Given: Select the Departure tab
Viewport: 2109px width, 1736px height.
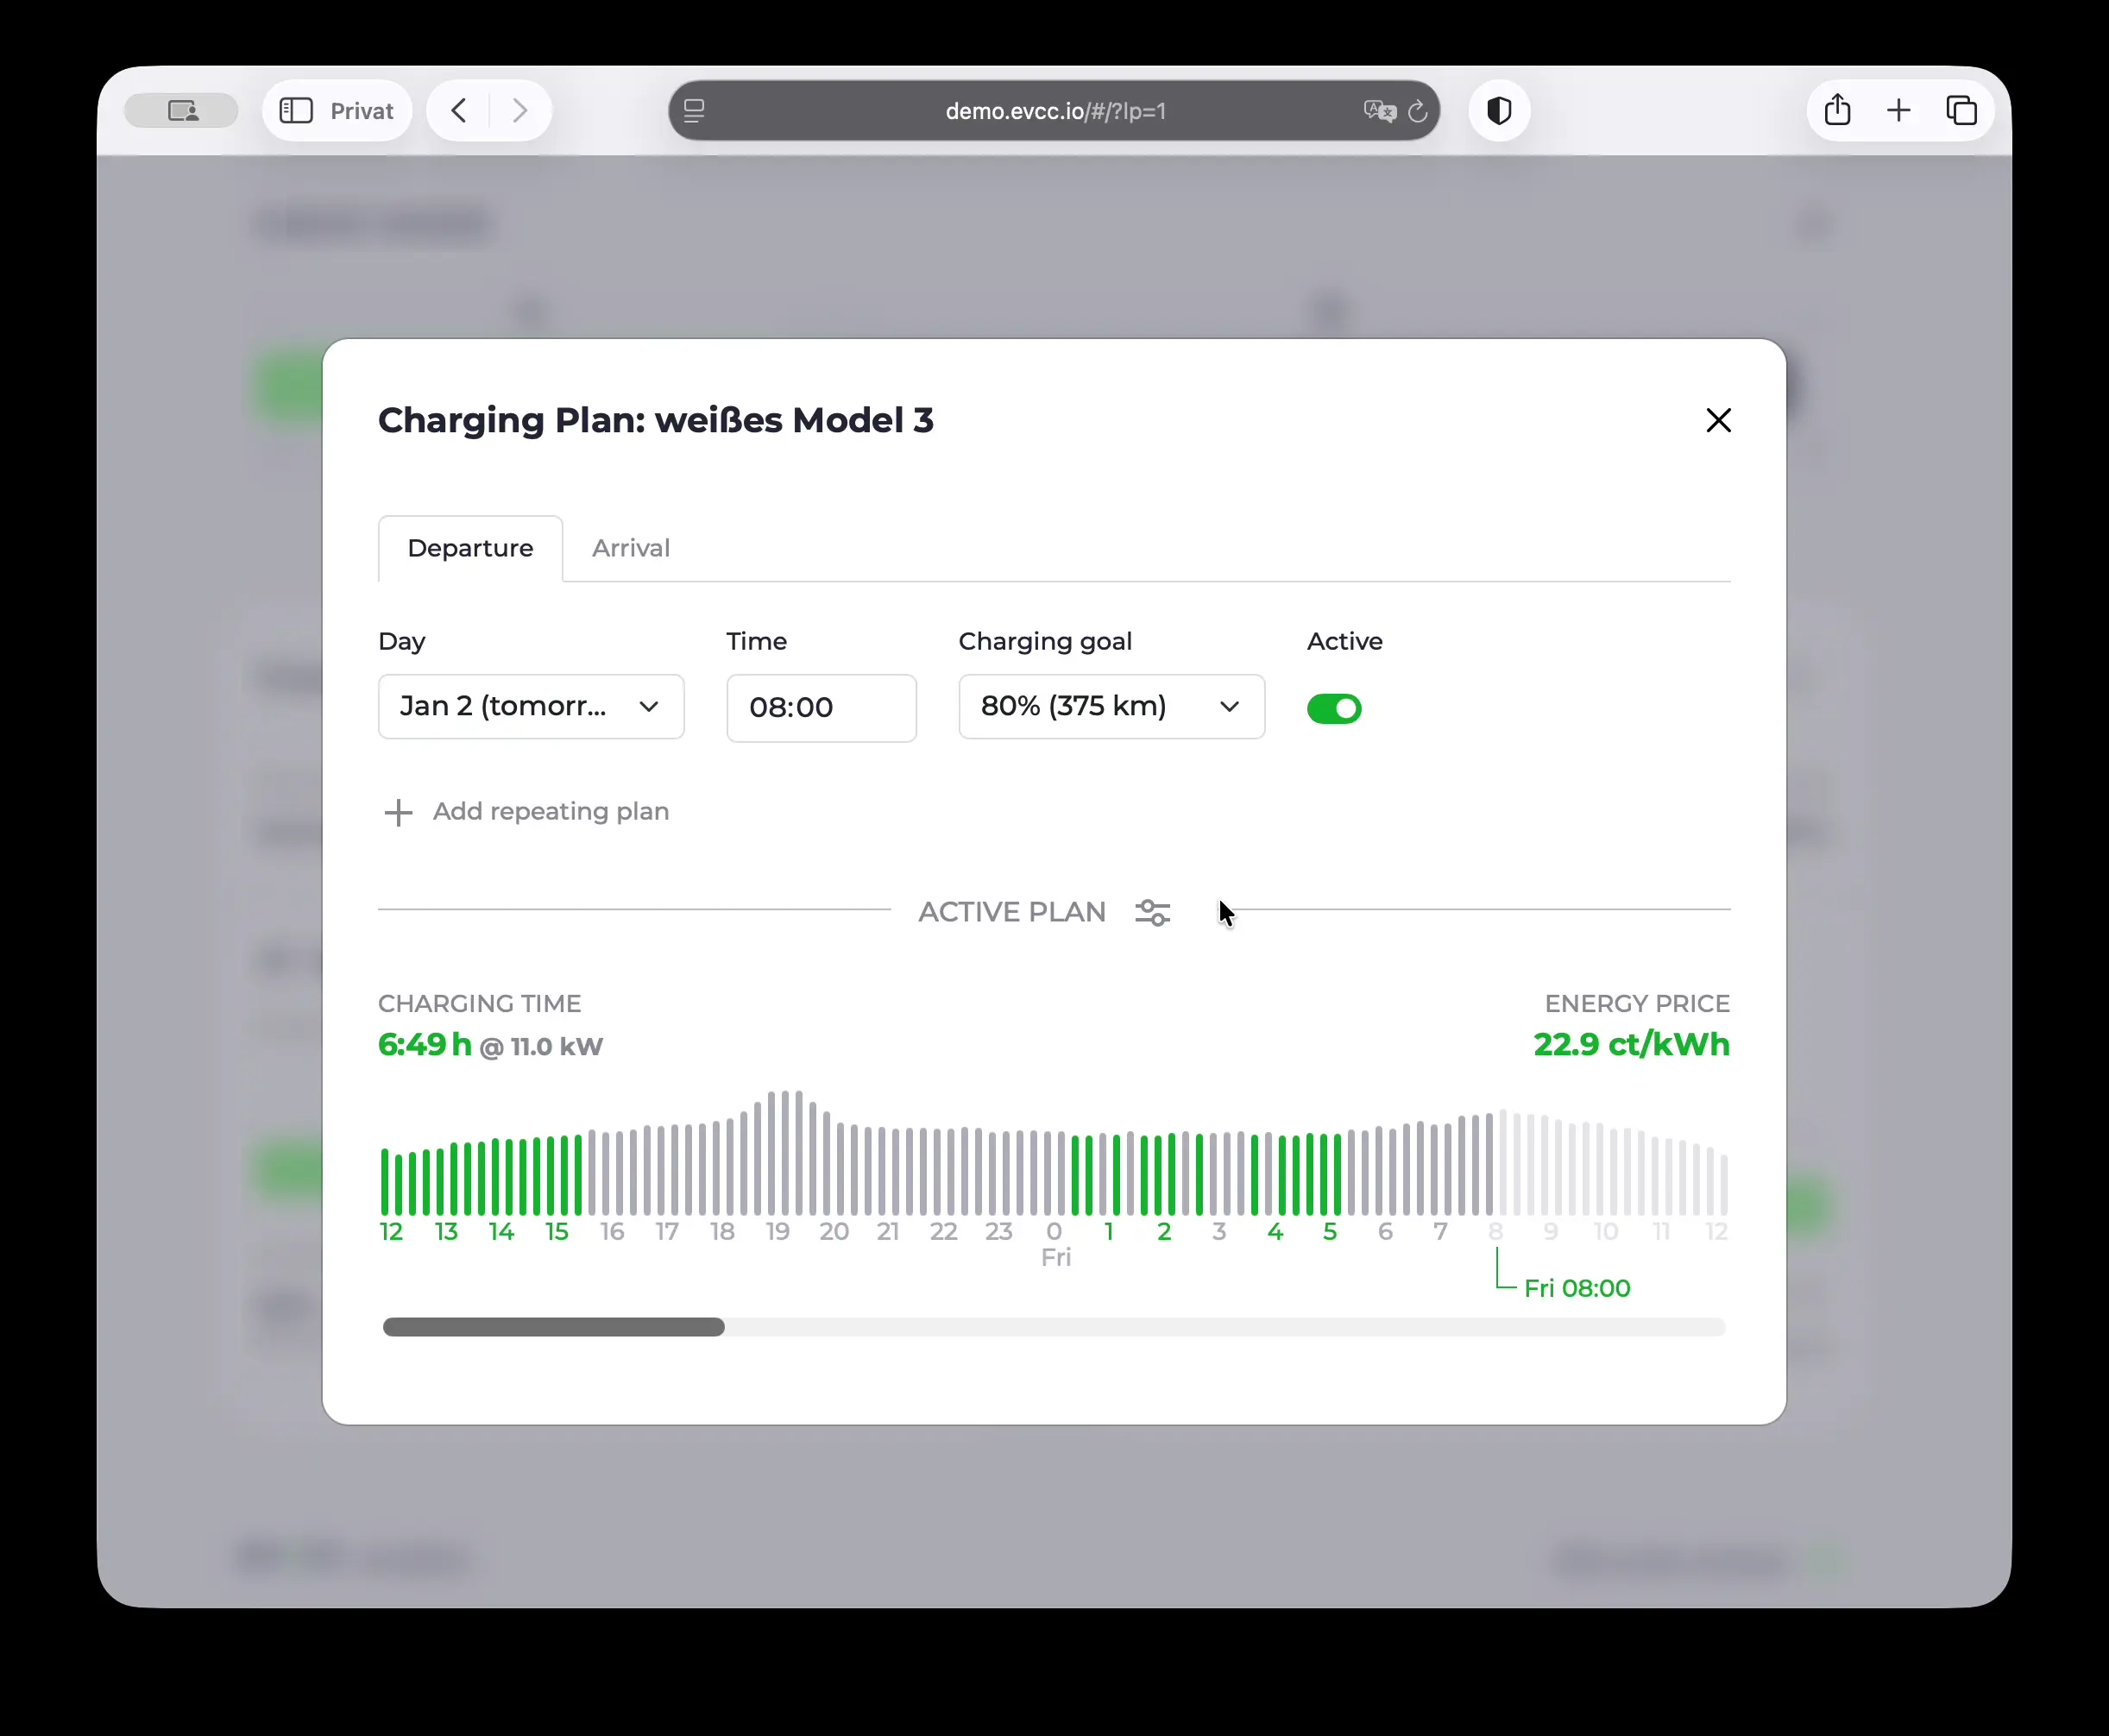Looking at the screenshot, I should [470, 548].
